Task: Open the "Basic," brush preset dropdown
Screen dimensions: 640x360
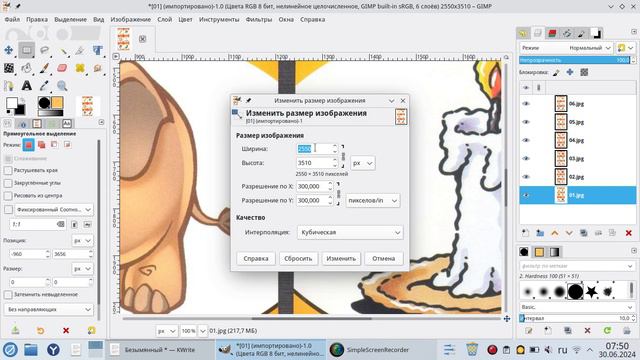Action: pos(577,307)
